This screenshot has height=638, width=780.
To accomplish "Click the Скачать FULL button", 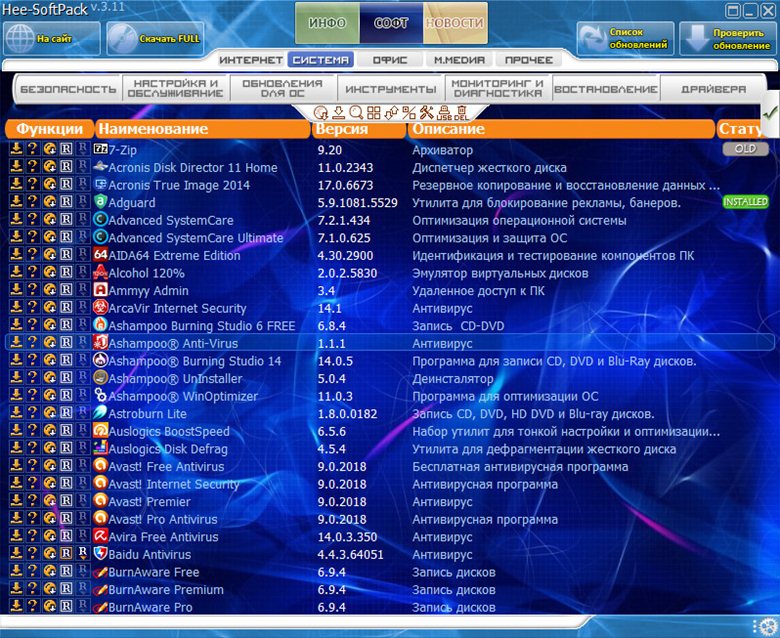I will [x=154, y=39].
